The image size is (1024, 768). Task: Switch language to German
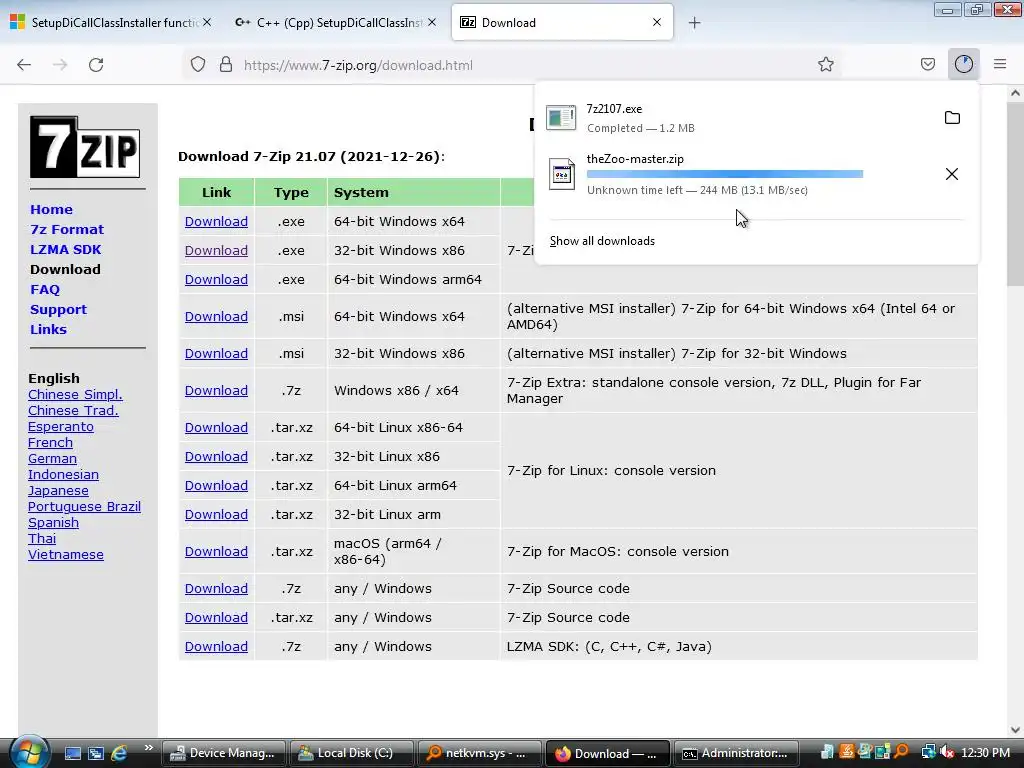(x=52, y=458)
